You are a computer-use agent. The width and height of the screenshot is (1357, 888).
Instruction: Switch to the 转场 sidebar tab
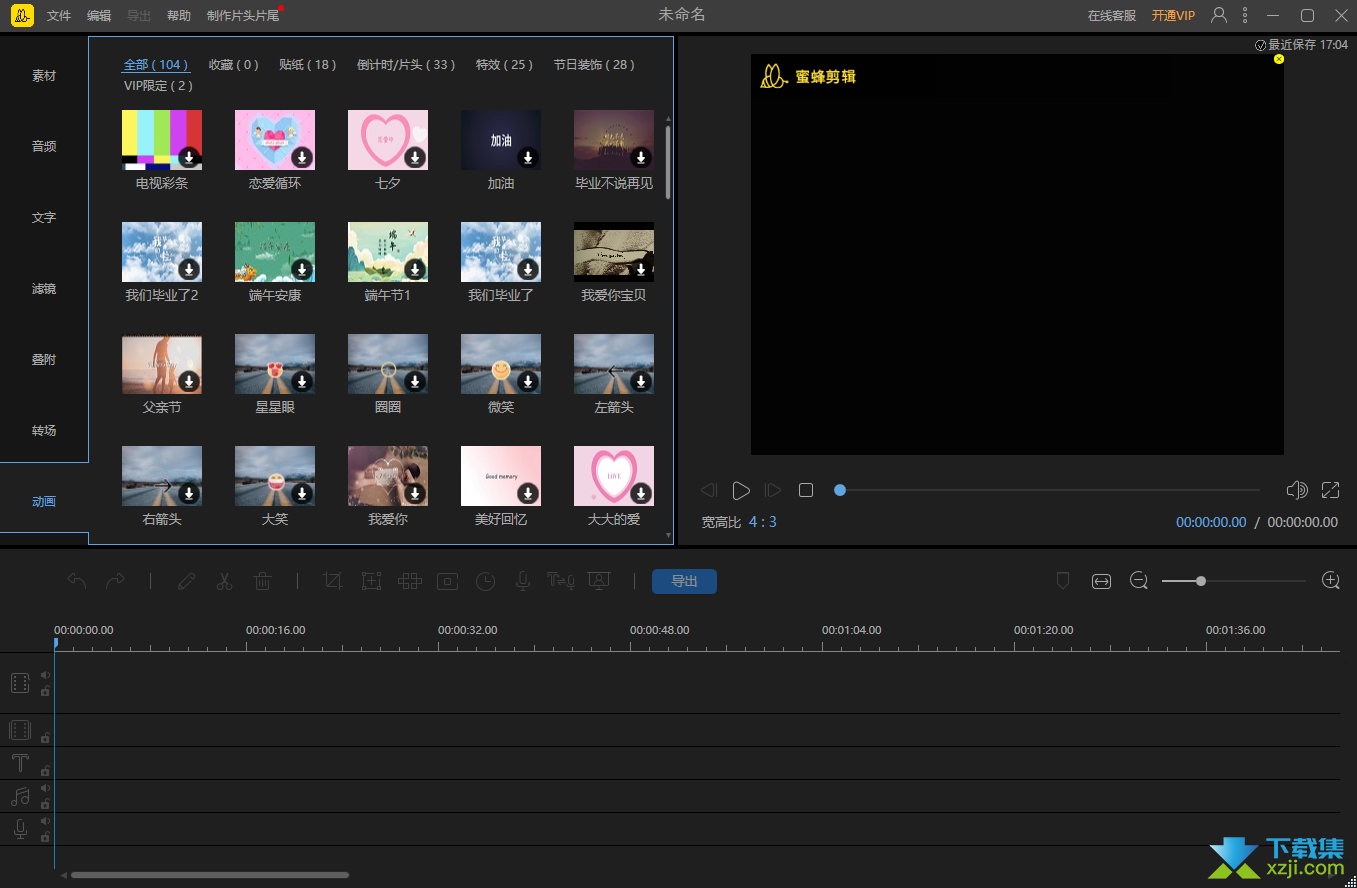(x=44, y=430)
